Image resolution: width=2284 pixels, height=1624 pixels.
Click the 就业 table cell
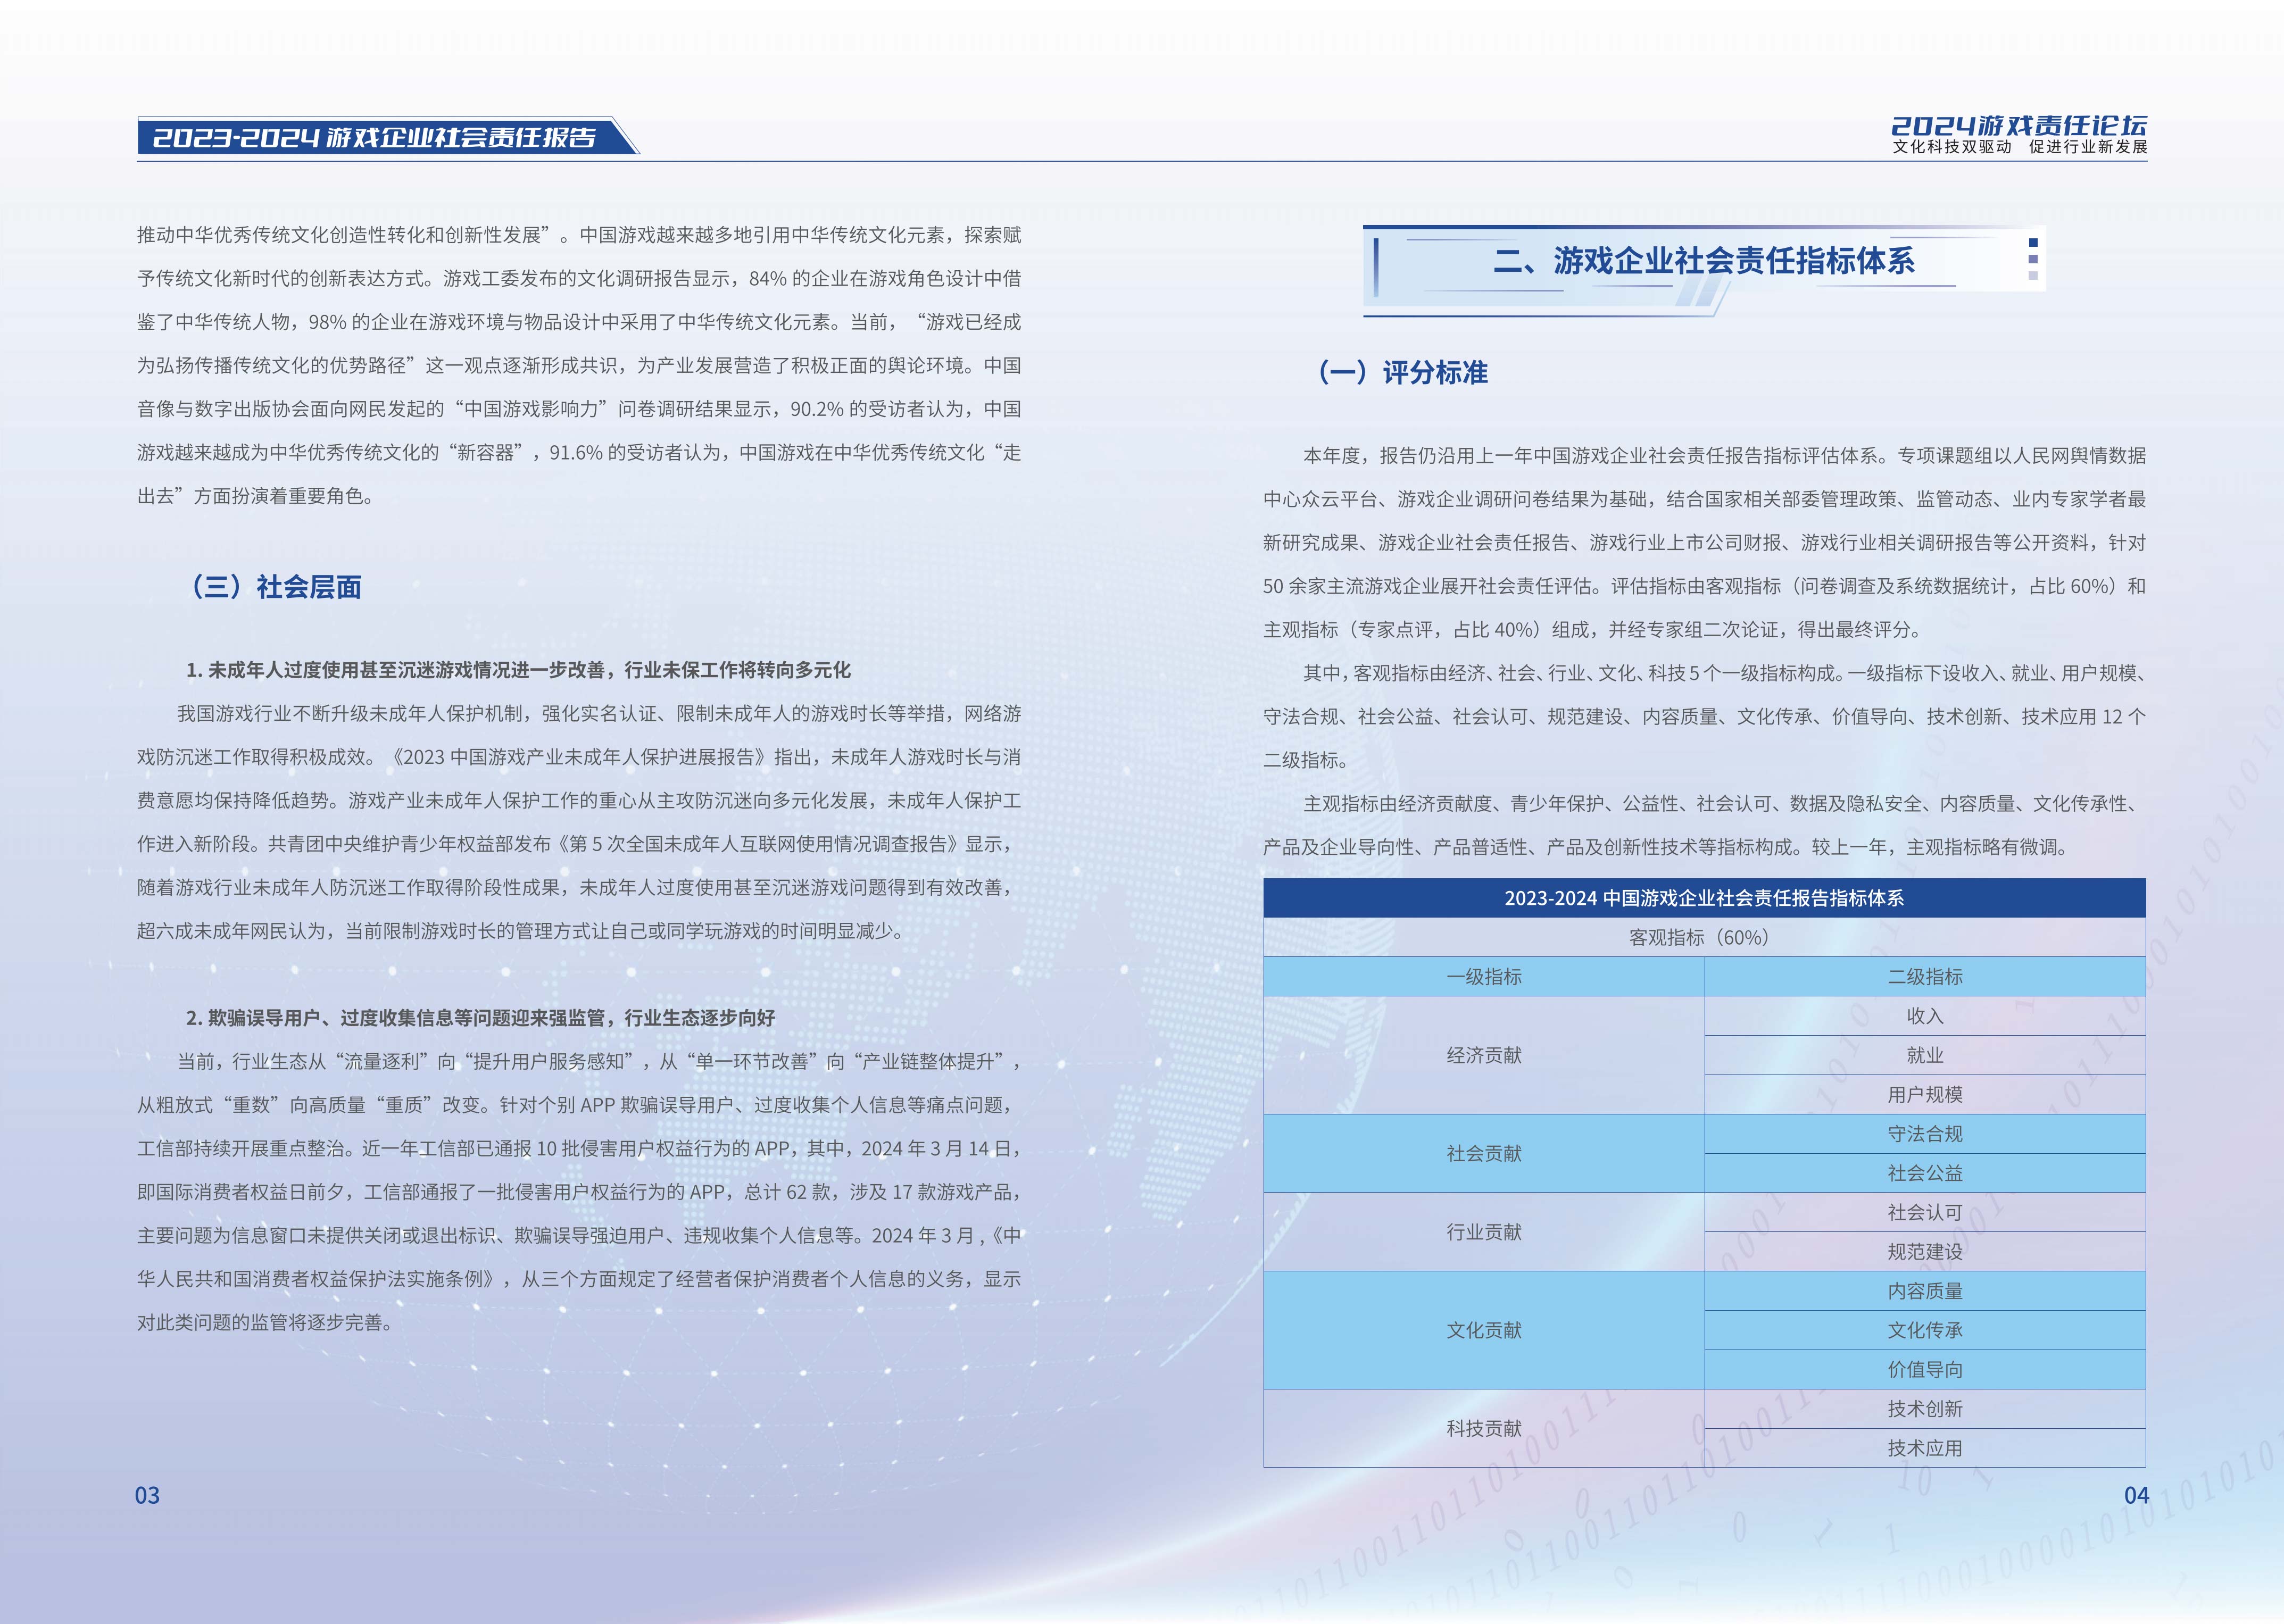1925,1055
